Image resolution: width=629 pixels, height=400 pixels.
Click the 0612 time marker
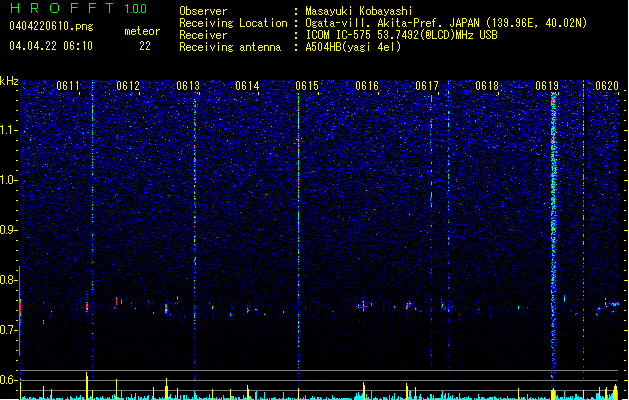(128, 86)
